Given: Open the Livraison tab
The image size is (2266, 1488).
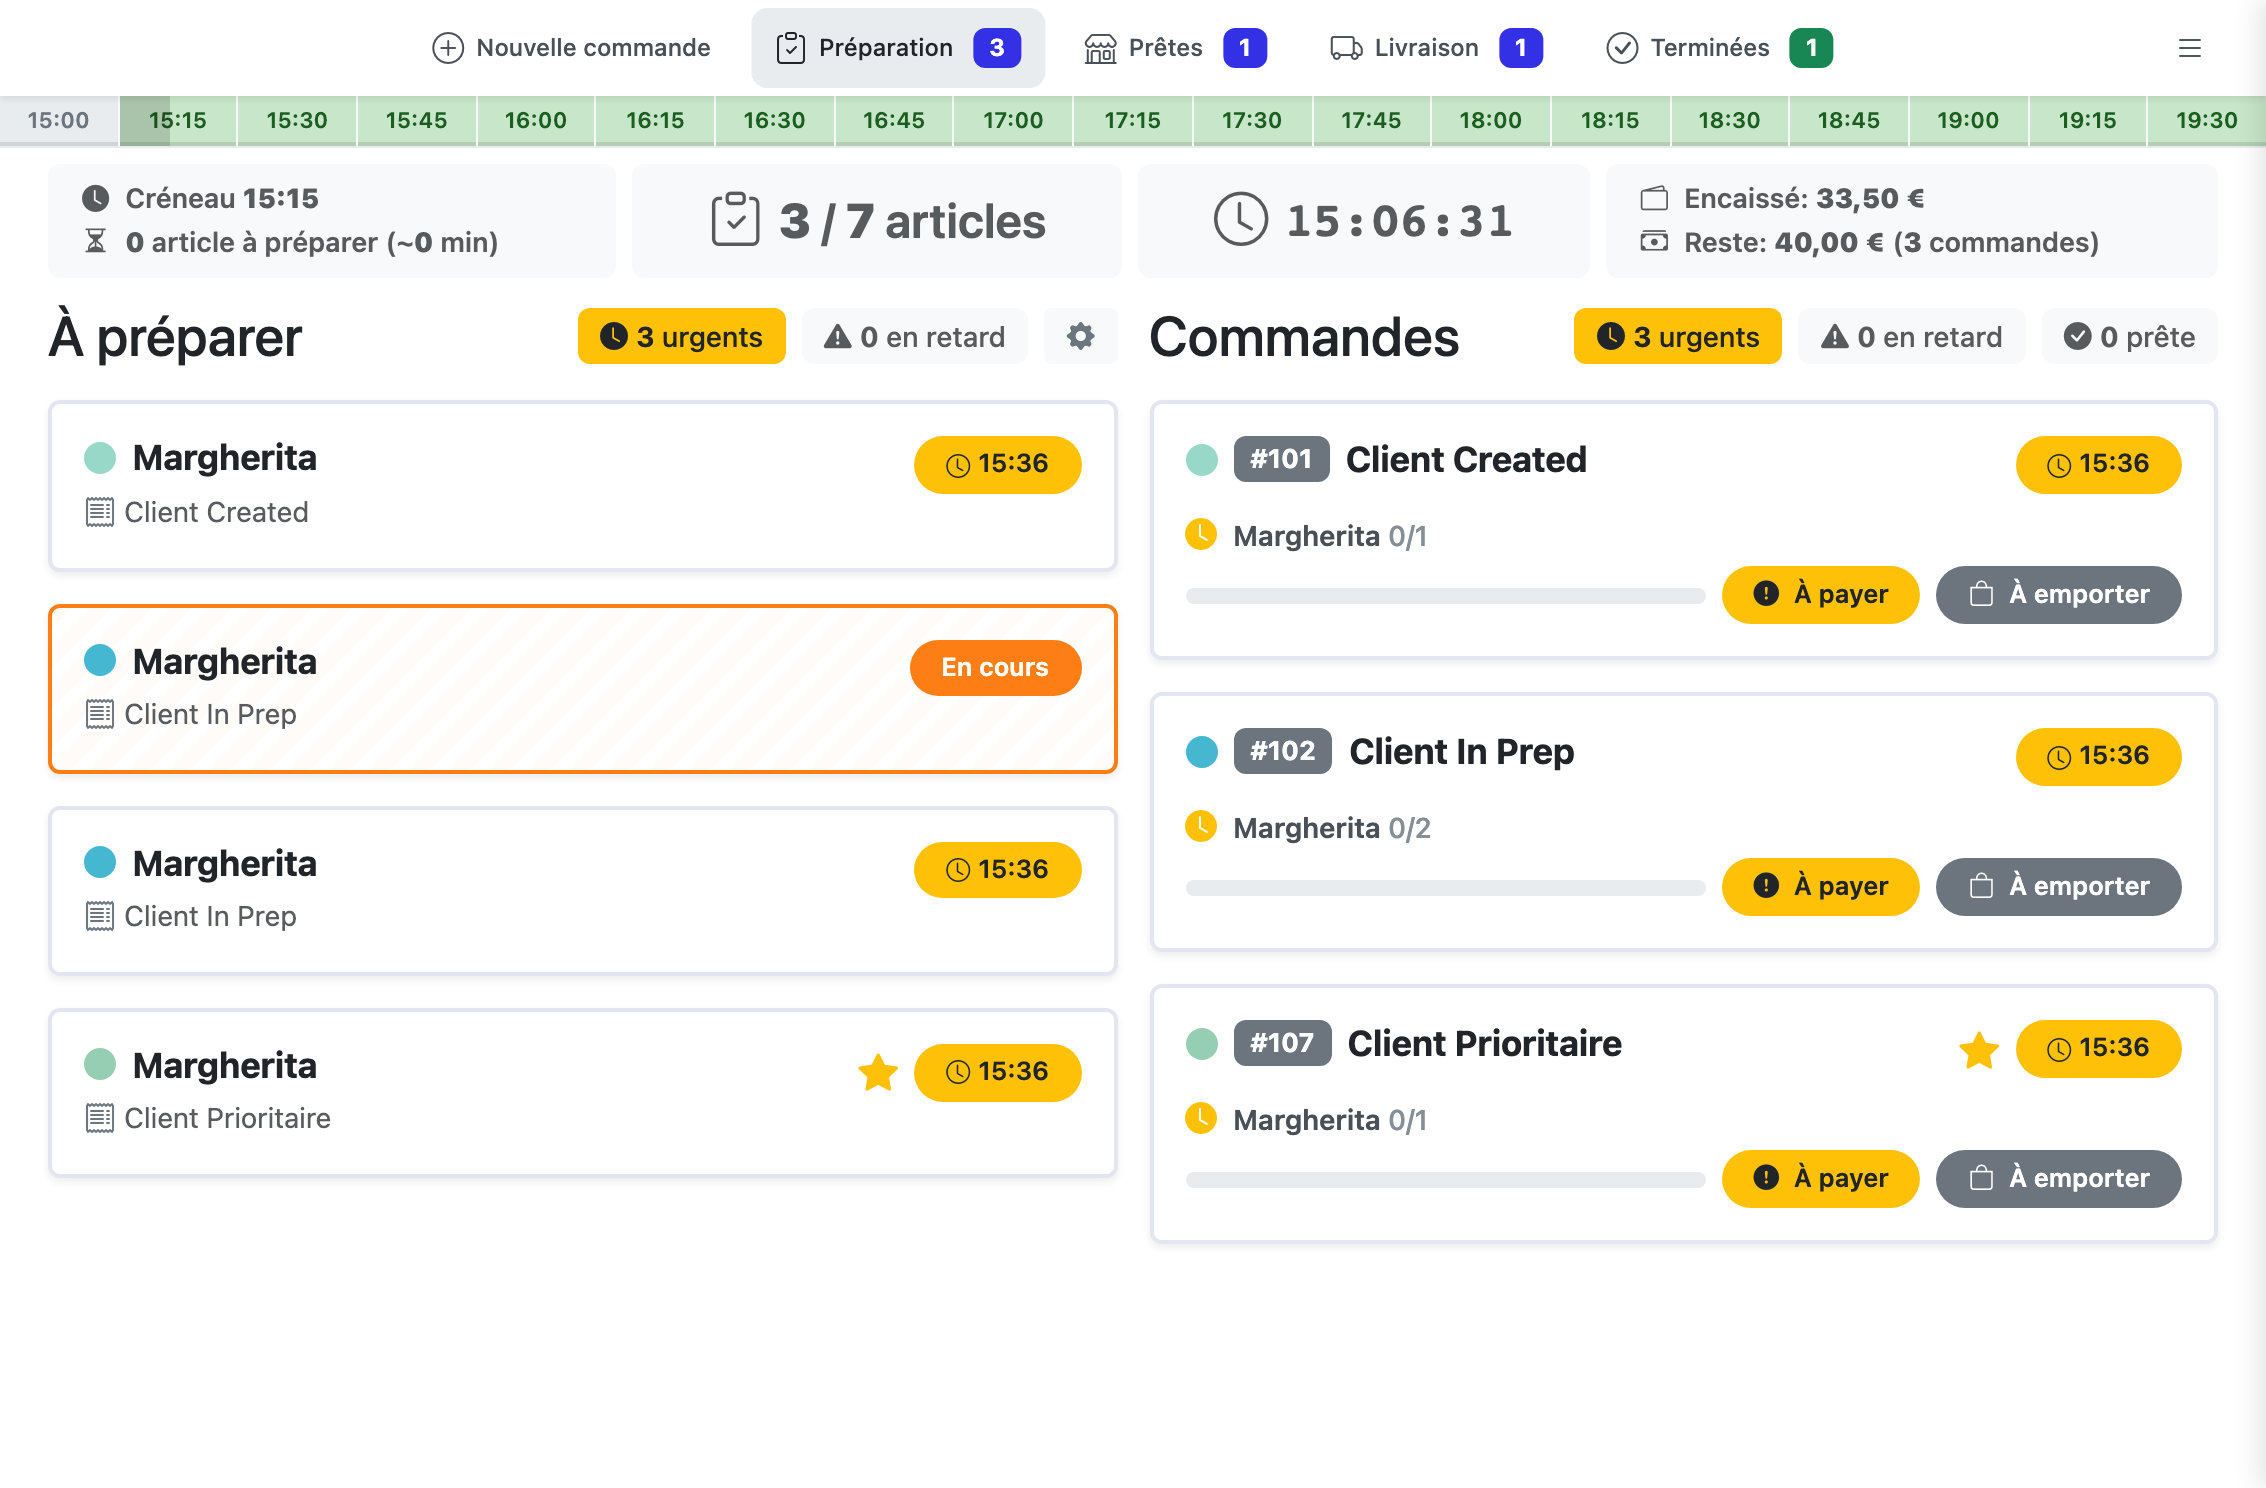Looking at the screenshot, I should tap(1435, 48).
